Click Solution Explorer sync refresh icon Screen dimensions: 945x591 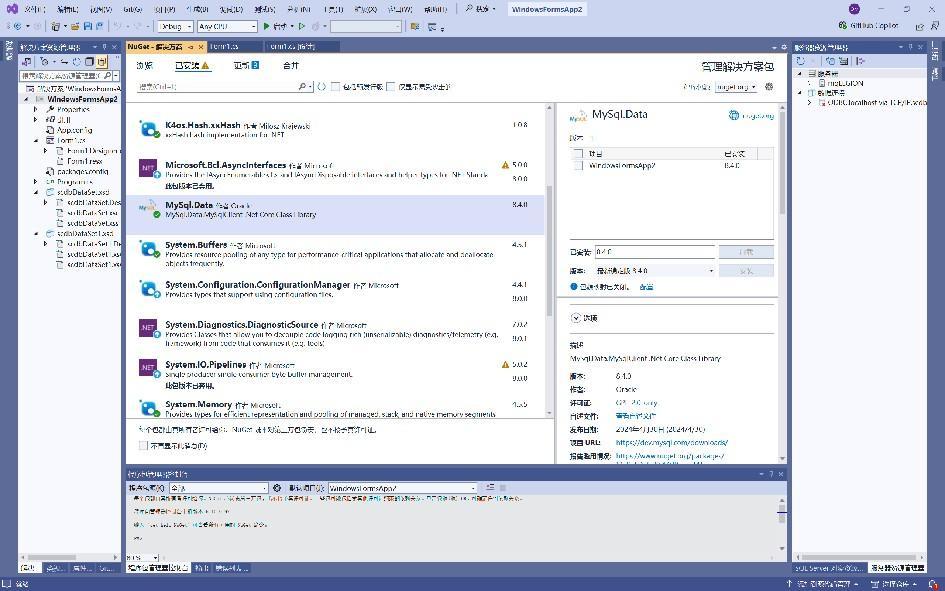click(77, 61)
